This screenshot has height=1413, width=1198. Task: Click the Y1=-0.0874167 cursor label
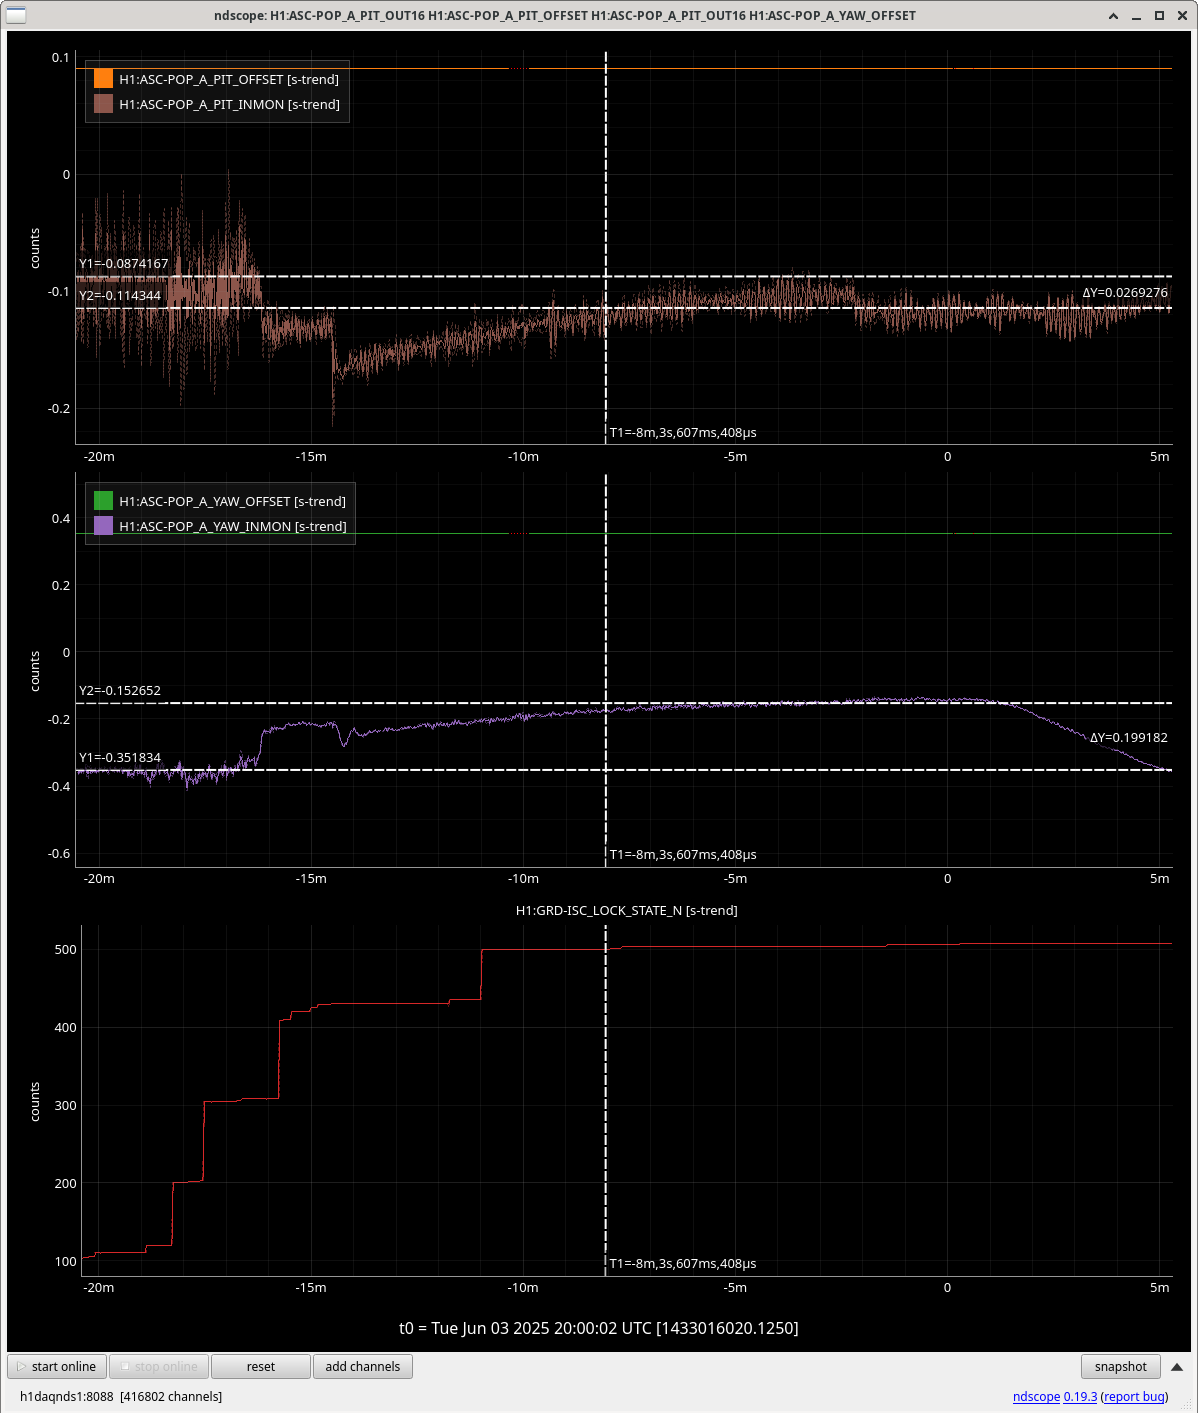coord(124,264)
